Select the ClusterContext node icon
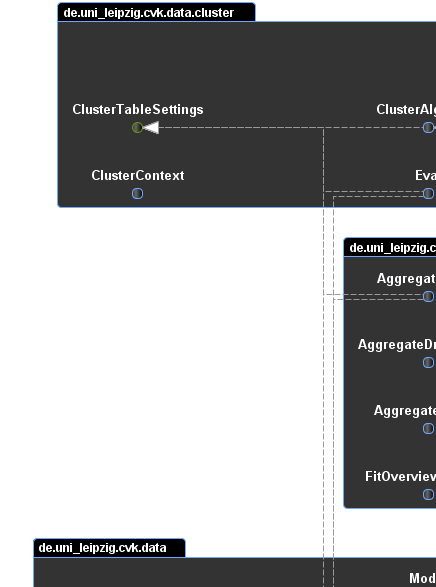This screenshot has height=587, width=436. (137, 194)
